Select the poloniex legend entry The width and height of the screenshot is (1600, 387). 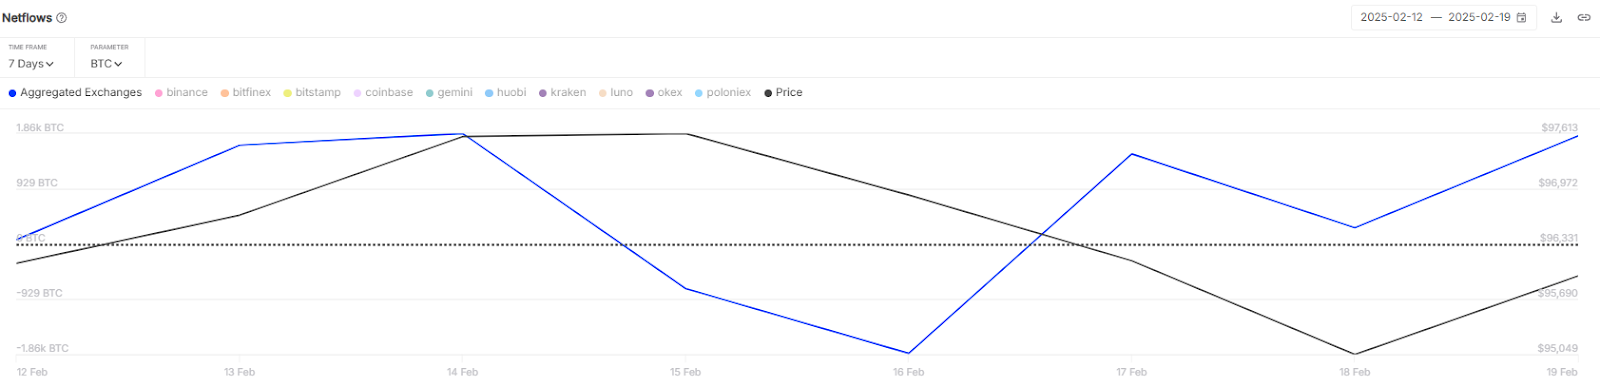(722, 92)
